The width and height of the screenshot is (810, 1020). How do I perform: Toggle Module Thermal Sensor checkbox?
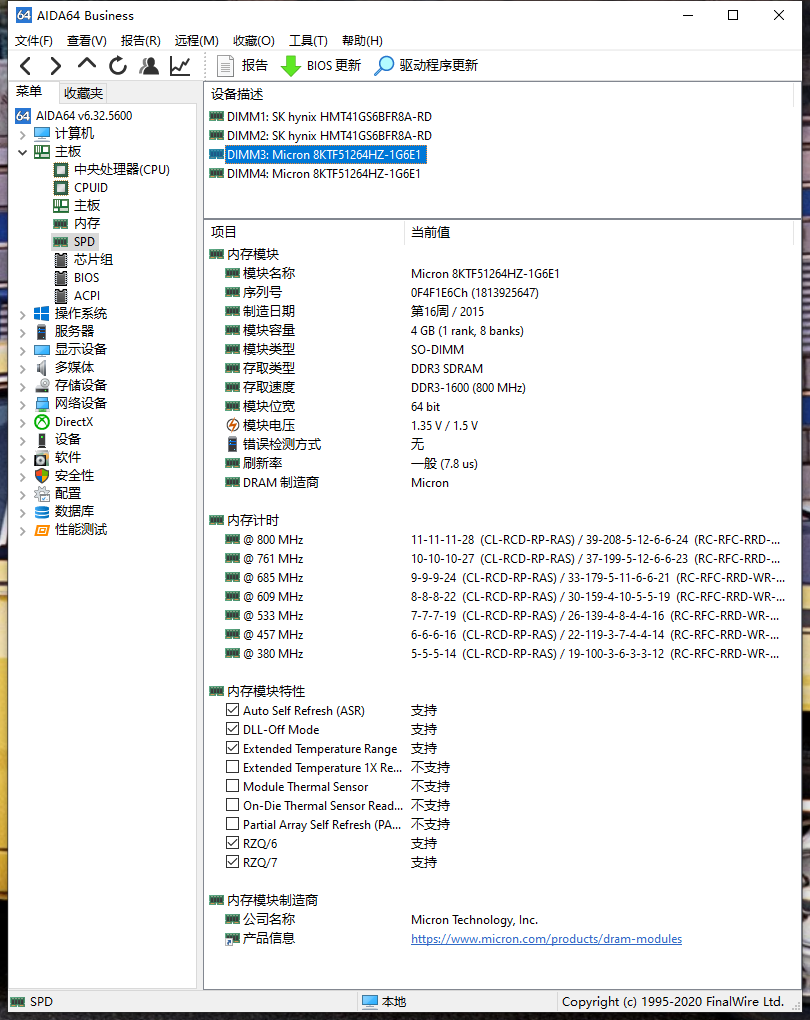pos(232,786)
